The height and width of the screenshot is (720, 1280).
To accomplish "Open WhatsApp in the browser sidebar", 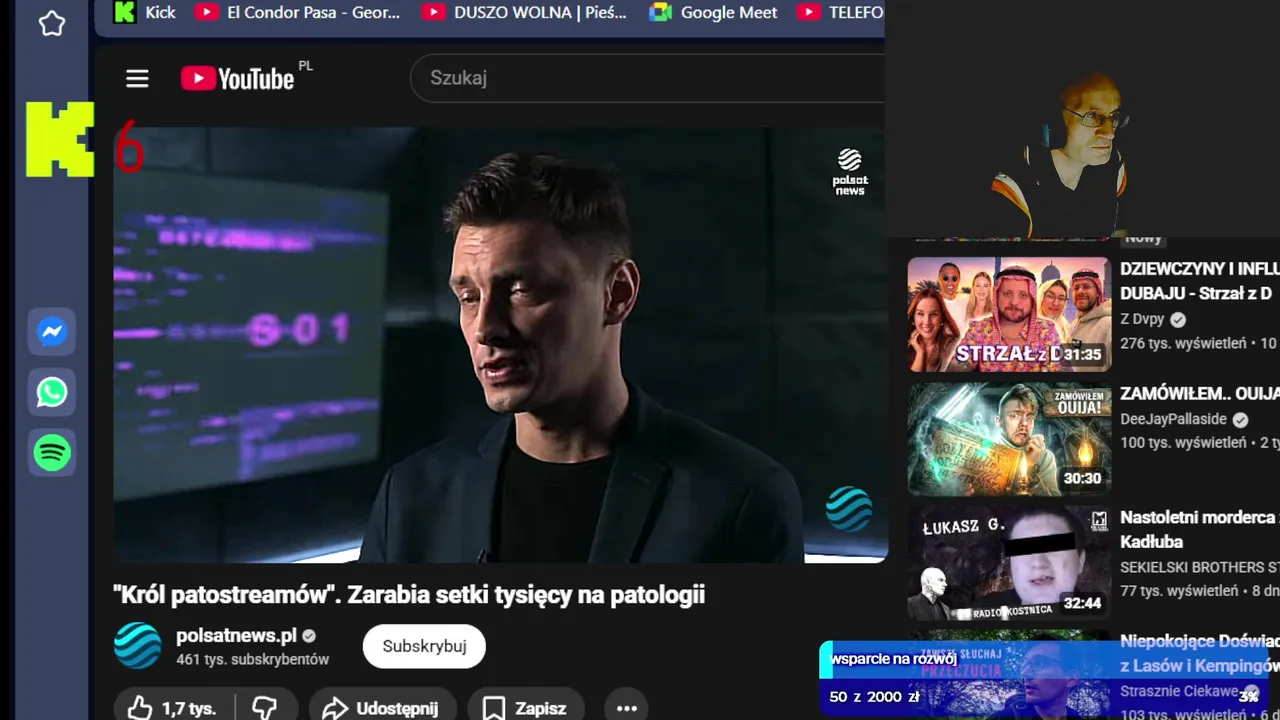I will (x=52, y=392).
